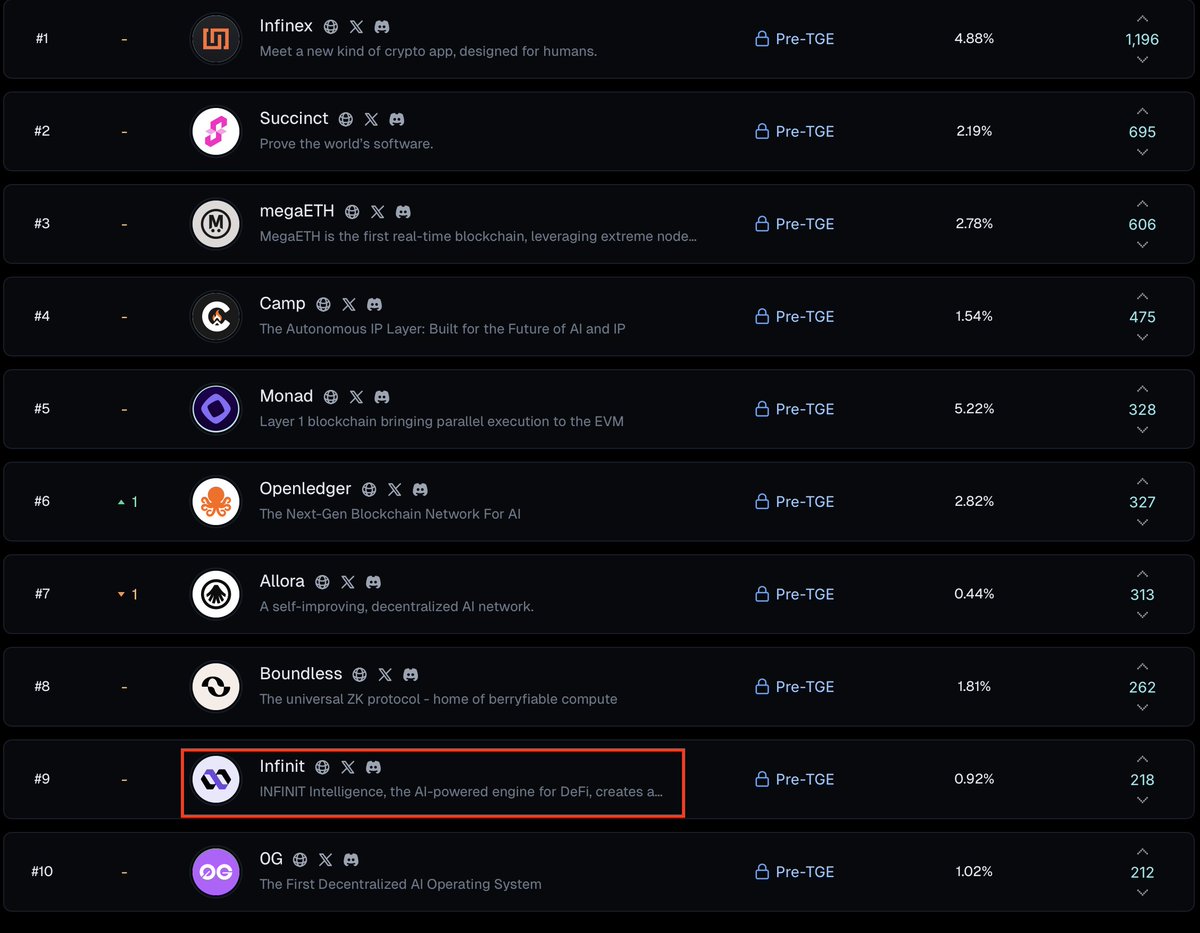
Task: Open the megaETH project name link
Action: click(297, 211)
